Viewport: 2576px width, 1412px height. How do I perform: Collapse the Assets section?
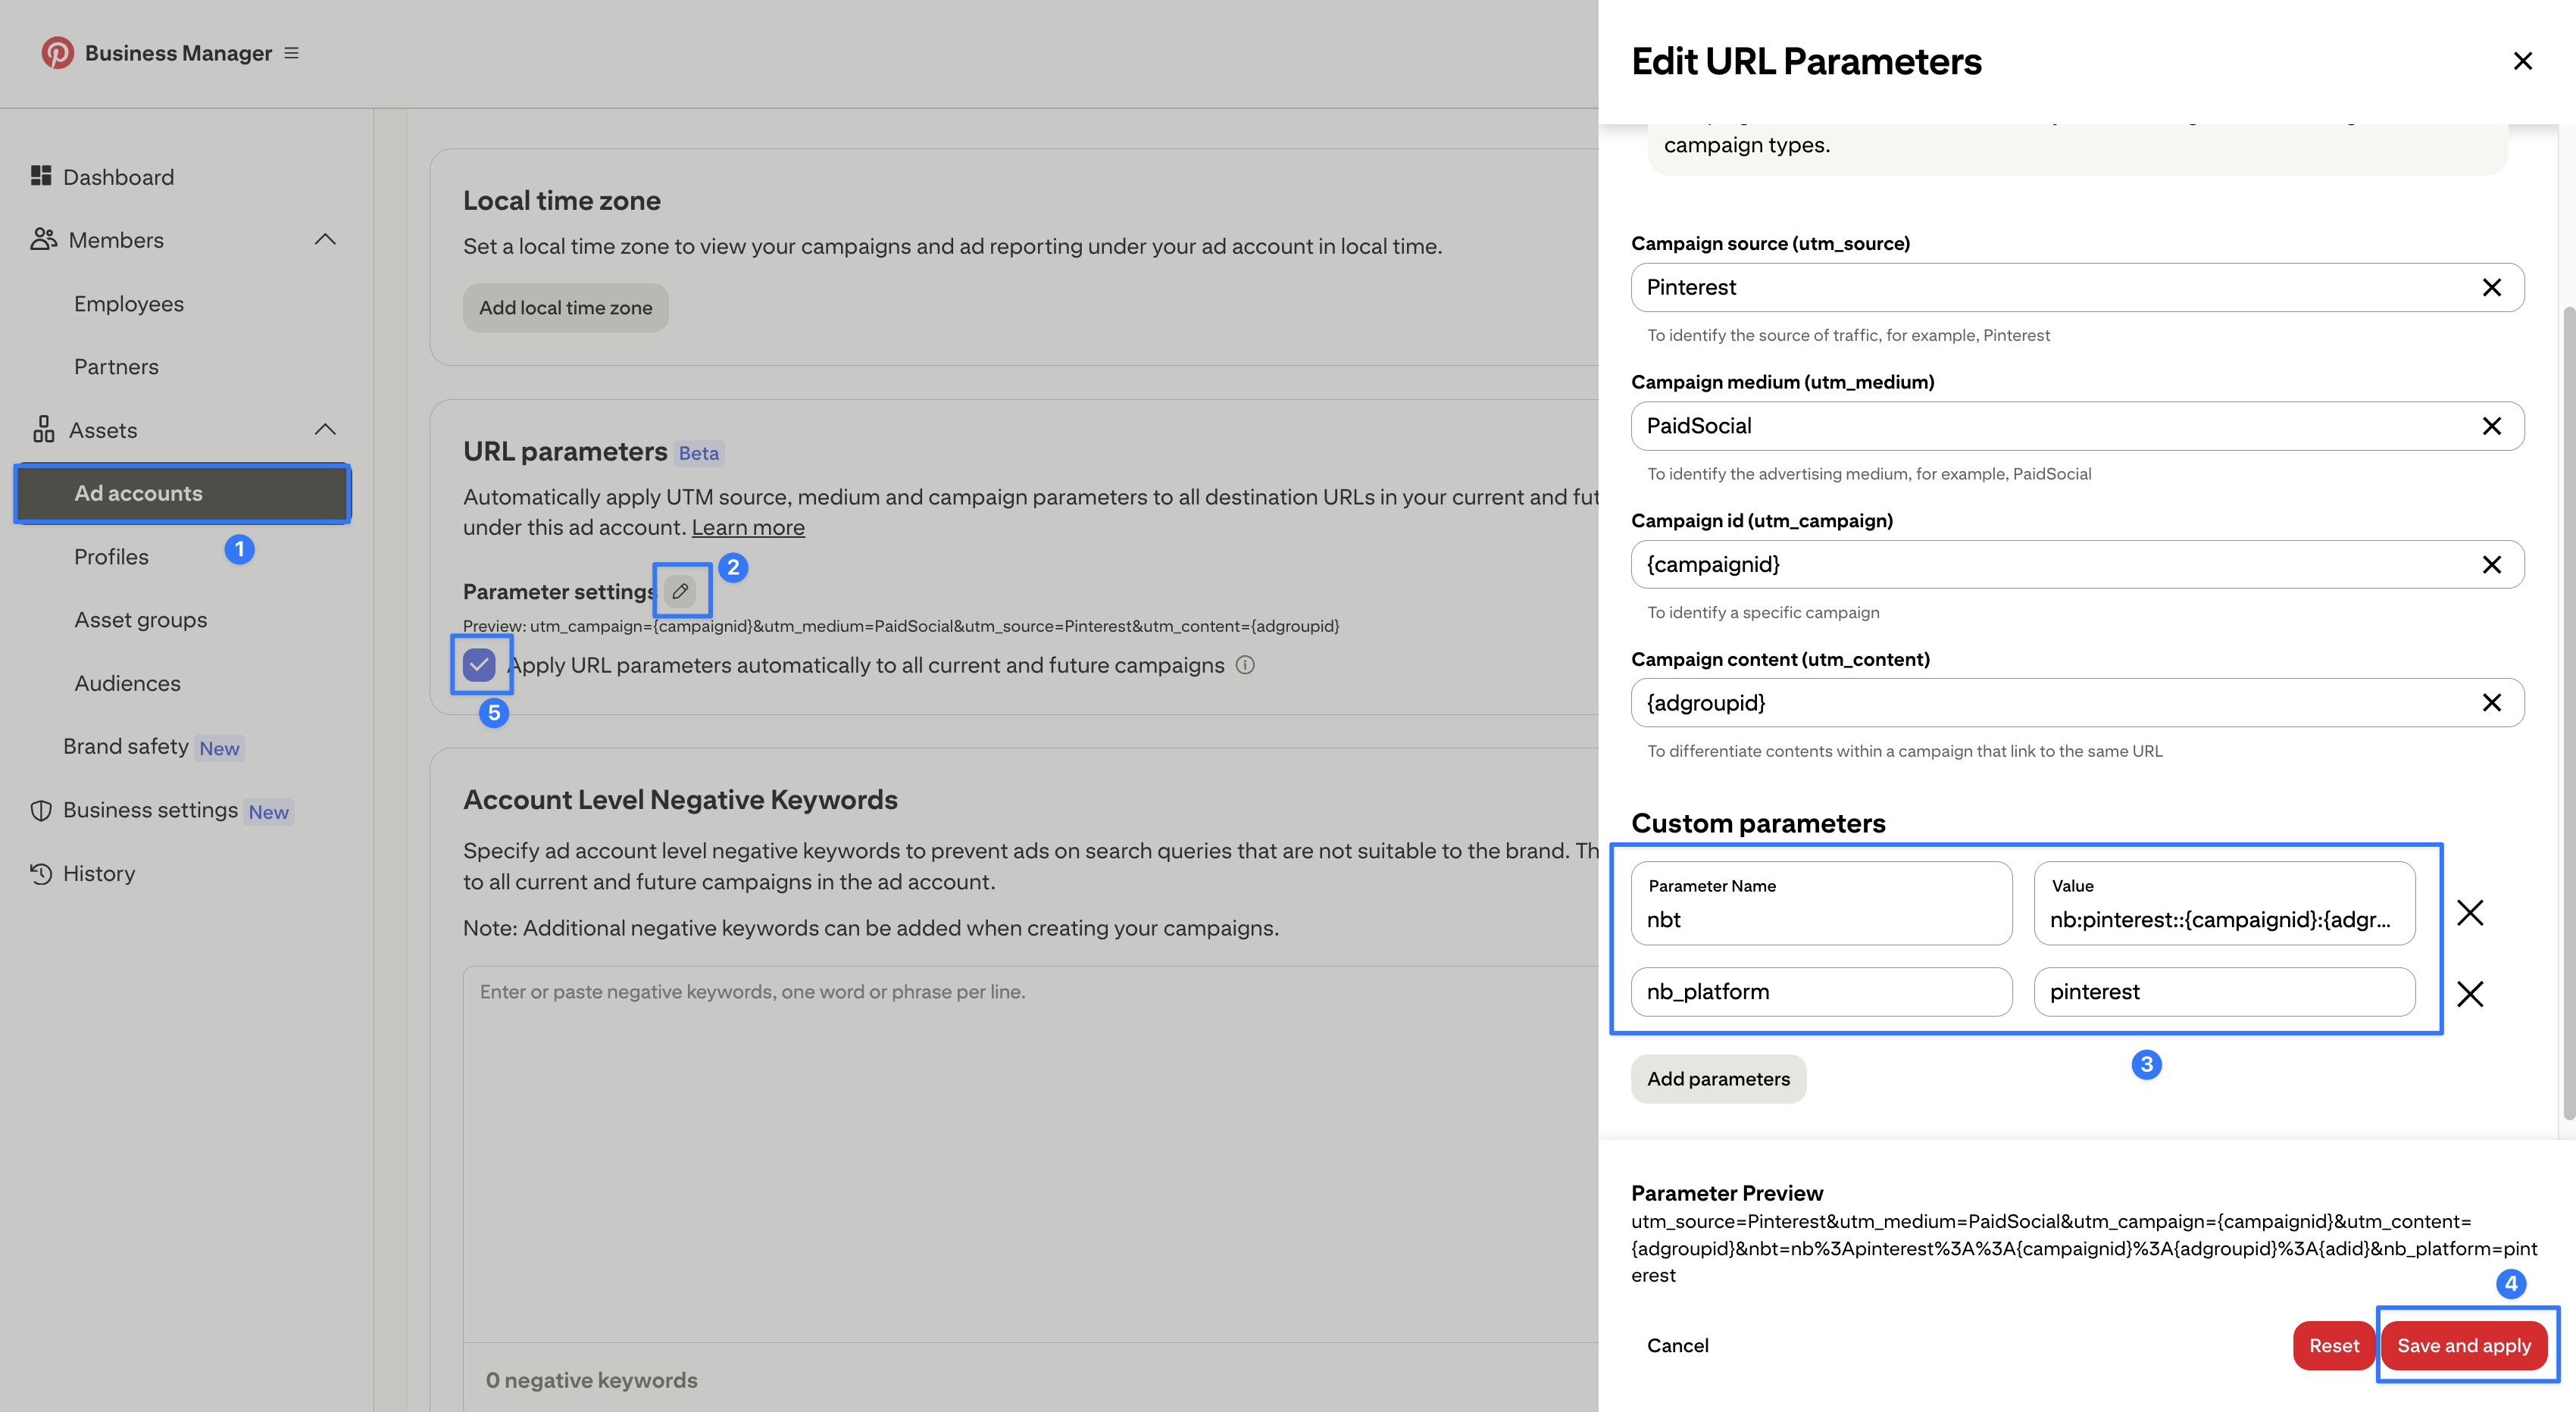coord(325,430)
